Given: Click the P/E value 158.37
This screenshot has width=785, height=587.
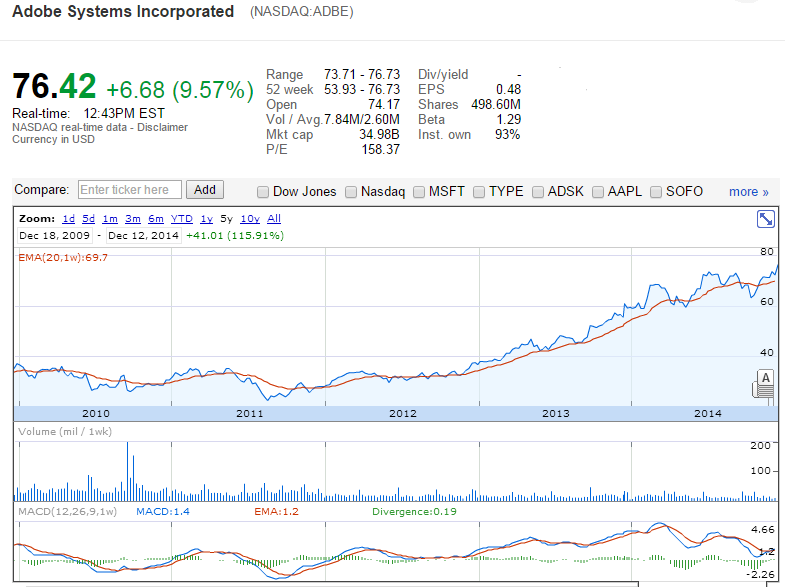Looking at the screenshot, I should point(380,150).
